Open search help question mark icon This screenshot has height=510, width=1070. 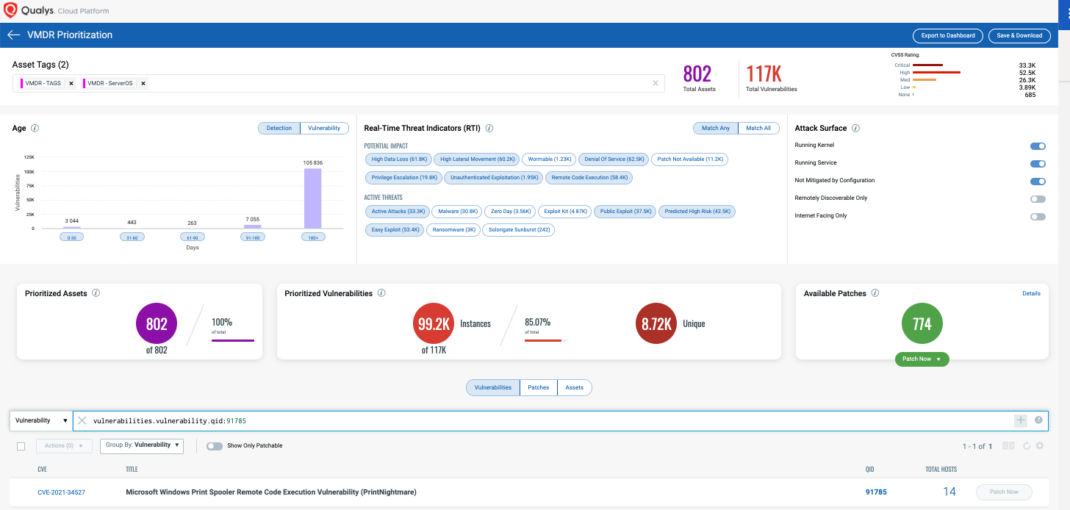coord(1038,421)
